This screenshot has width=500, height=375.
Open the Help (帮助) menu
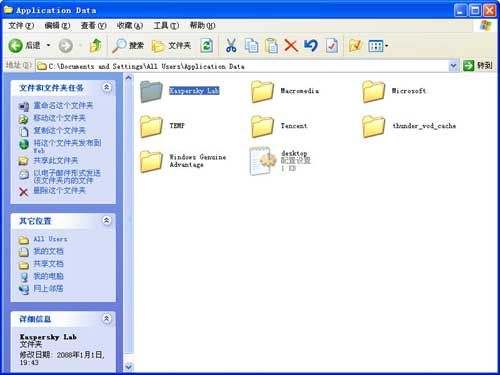click(202, 25)
